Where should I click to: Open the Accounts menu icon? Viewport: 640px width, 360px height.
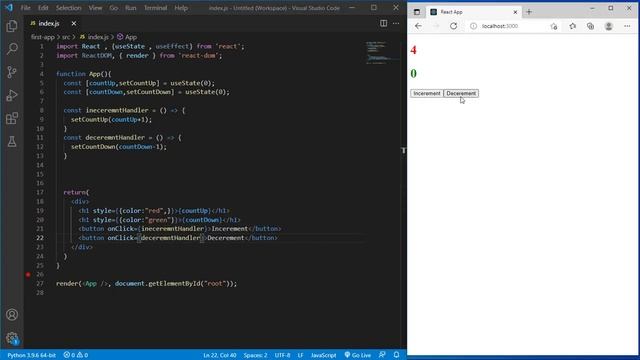(x=12, y=315)
